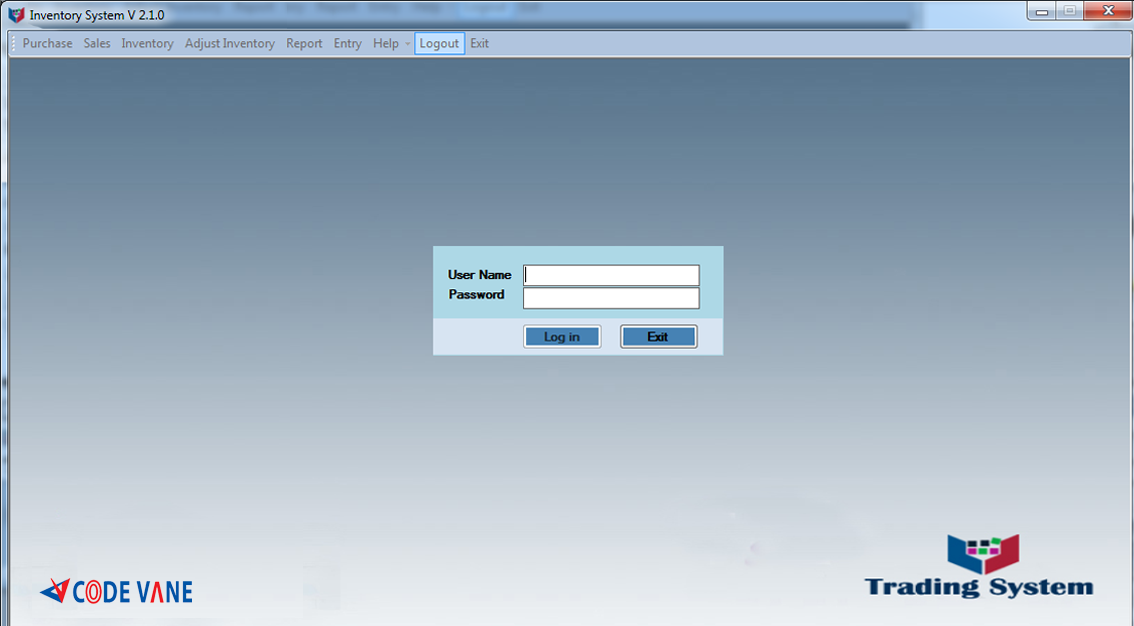Viewport: 1134px width, 626px height.
Task: Open the Sales menu
Action: 97,44
